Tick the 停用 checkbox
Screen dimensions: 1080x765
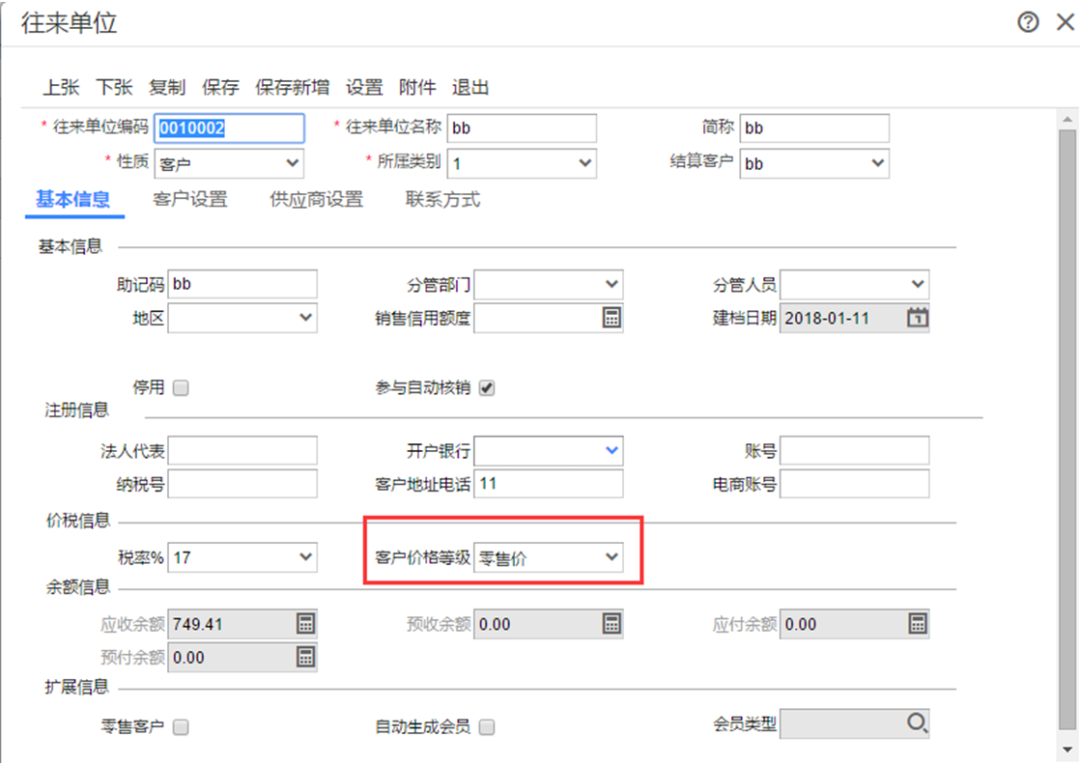point(180,388)
